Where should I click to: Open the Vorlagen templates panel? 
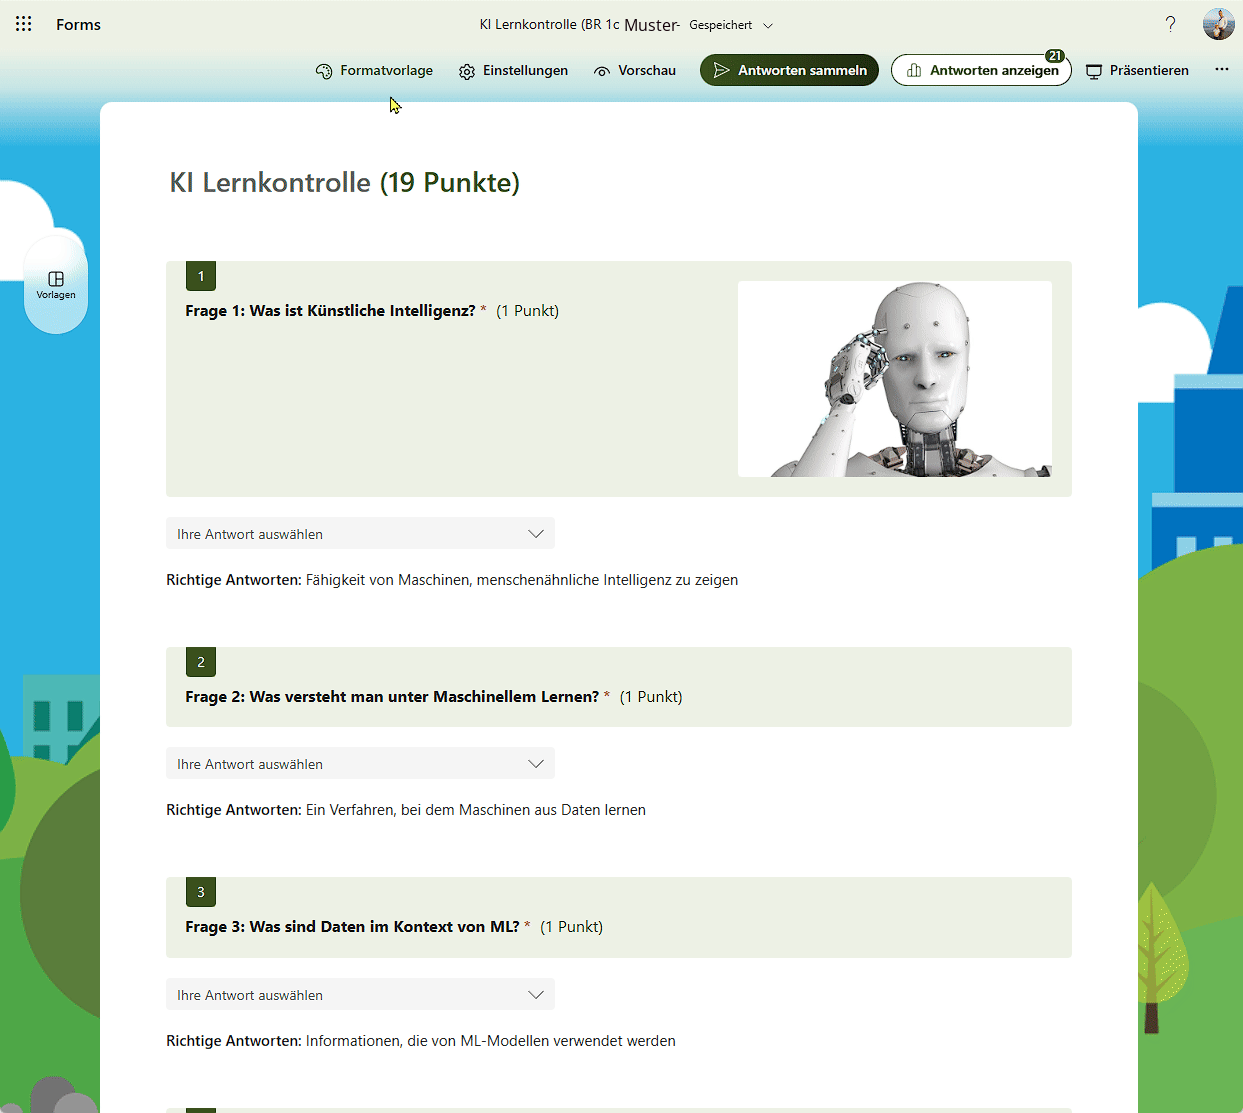[56, 285]
